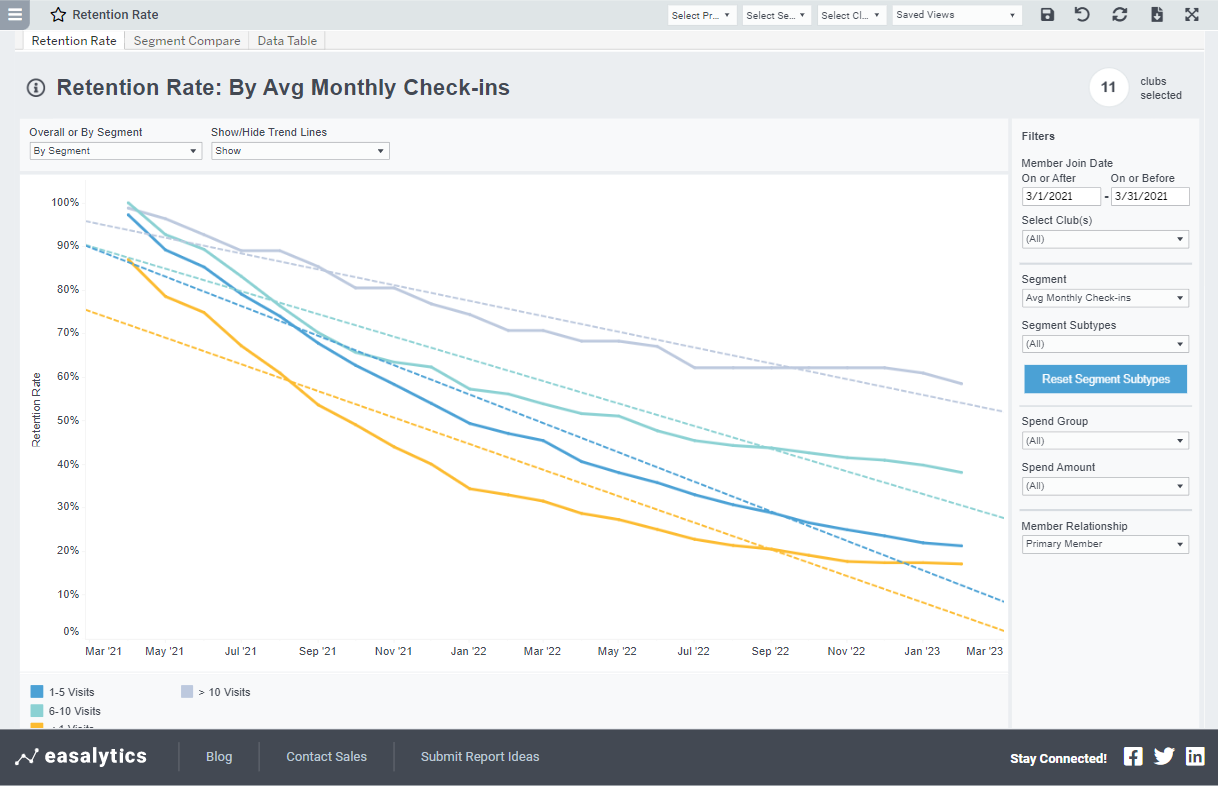Open the Contact Sales link
1218x786 pixels.
pyautogui.click(x=326, y=756)
